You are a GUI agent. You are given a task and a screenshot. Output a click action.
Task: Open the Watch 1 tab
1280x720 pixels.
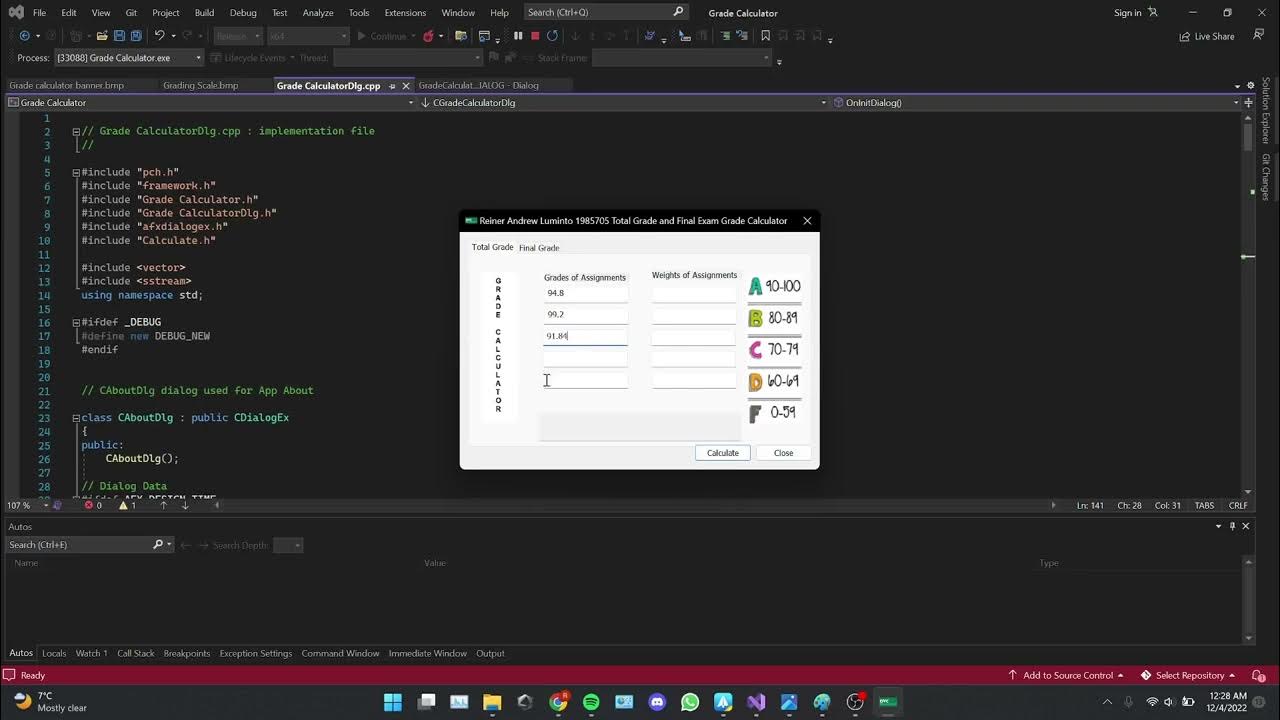click(x=91, y=654)
